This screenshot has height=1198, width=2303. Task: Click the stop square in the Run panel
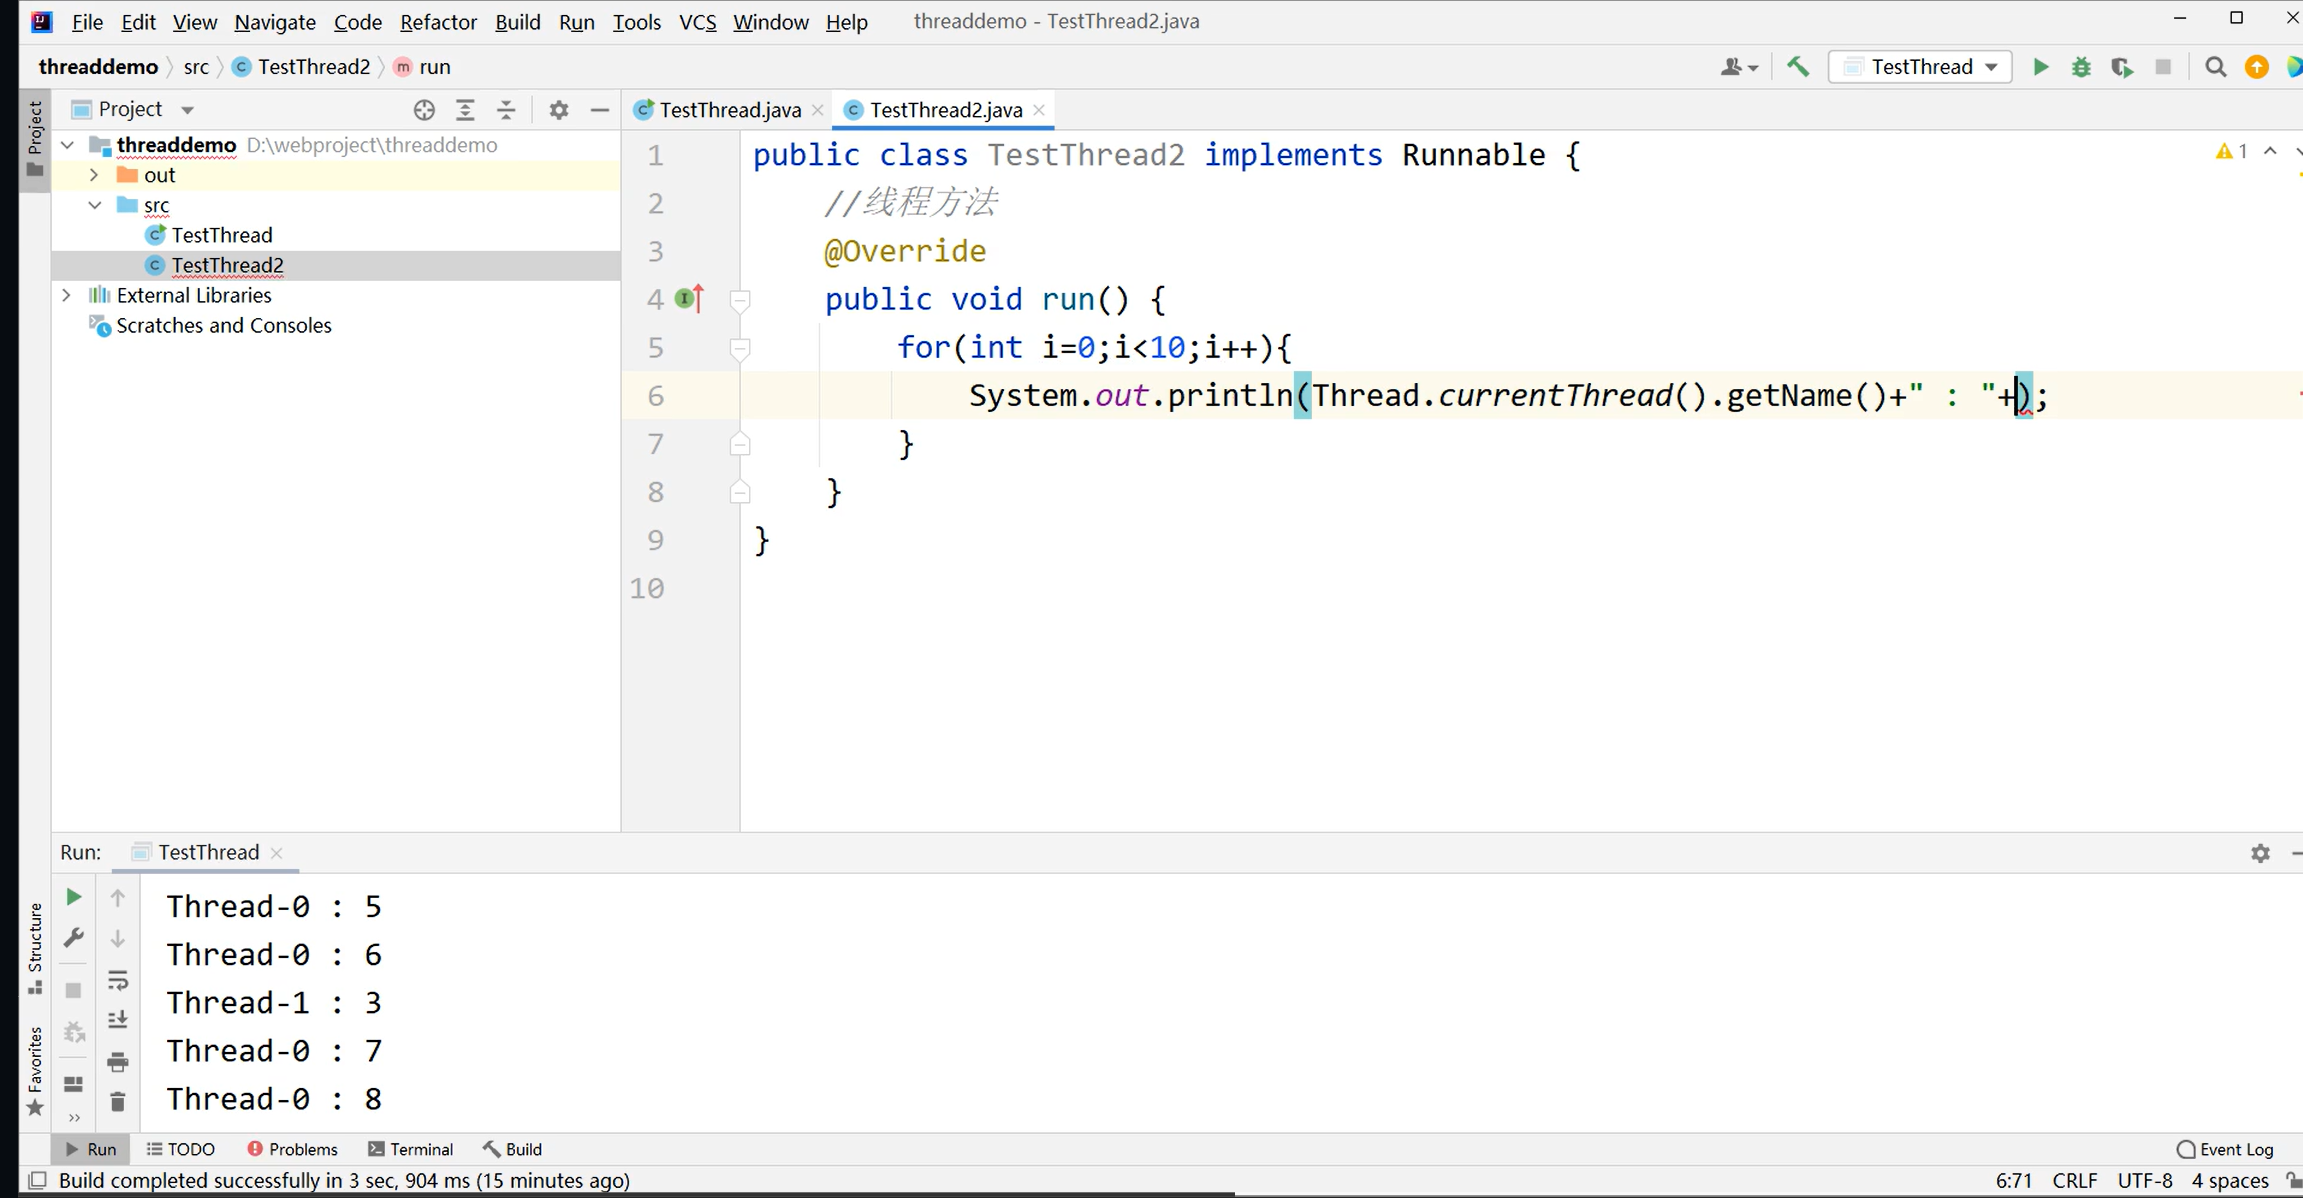(73, 990)
